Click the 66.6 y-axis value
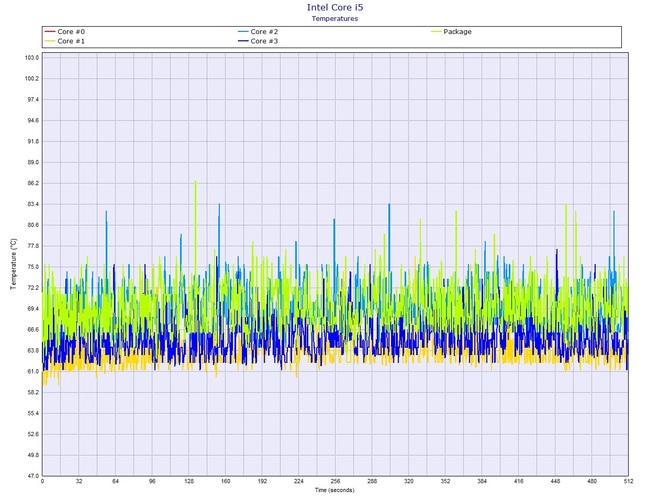This screenshot has height=502, width=670. [x=33, y=330]
